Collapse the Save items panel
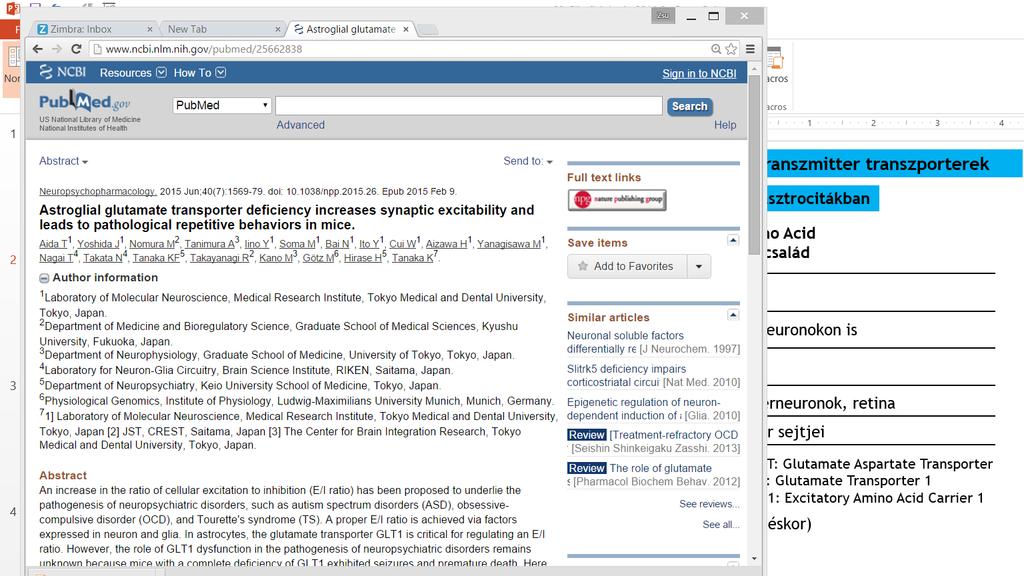Screen dimensions: 1024x576 (733, 240)
